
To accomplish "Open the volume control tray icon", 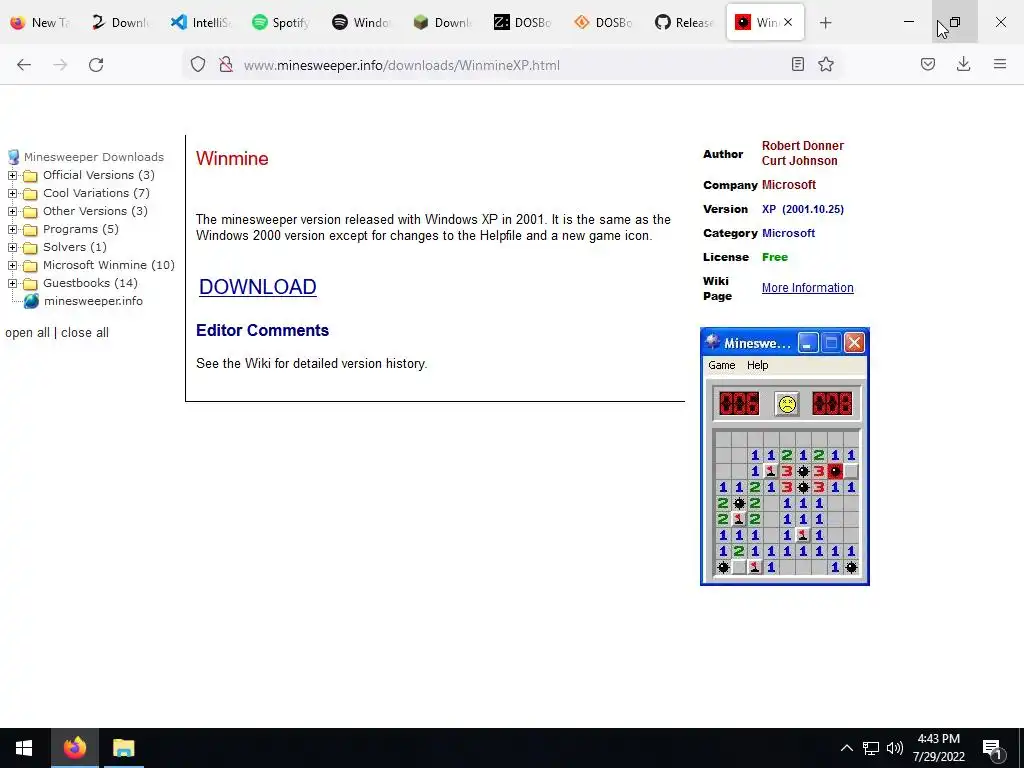I will [895, 748].
